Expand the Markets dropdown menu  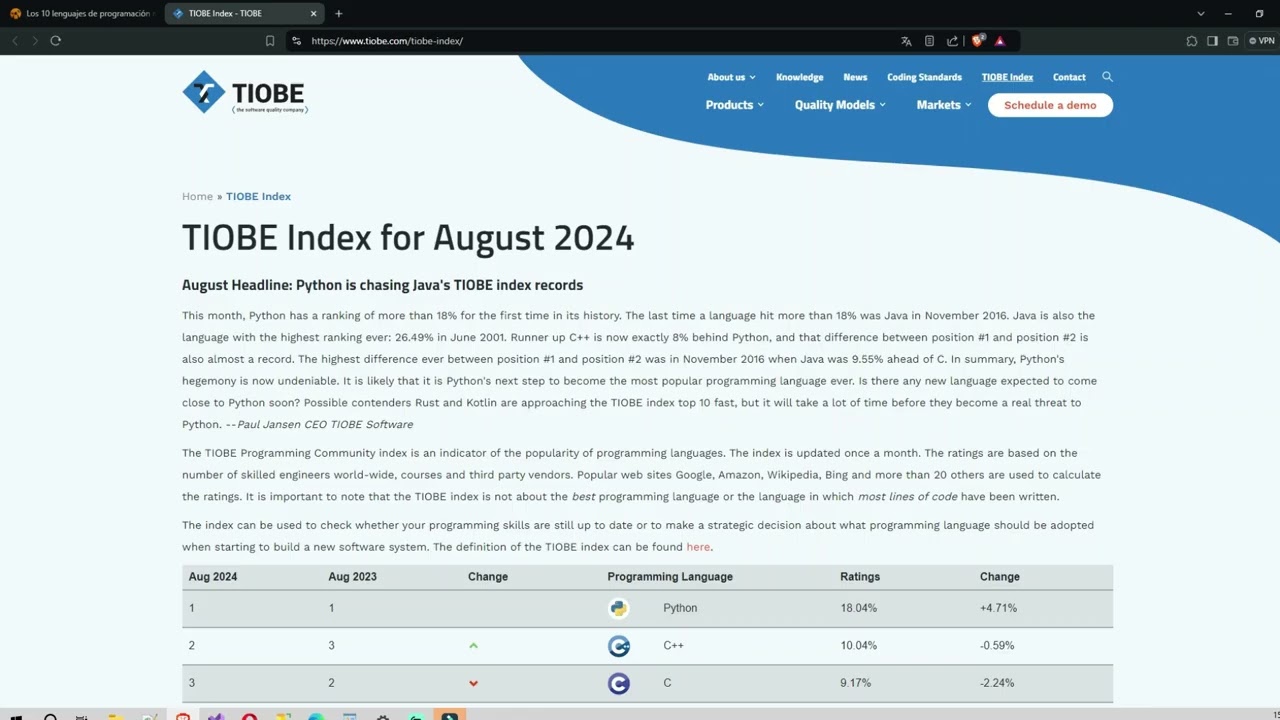pos(944,105)
